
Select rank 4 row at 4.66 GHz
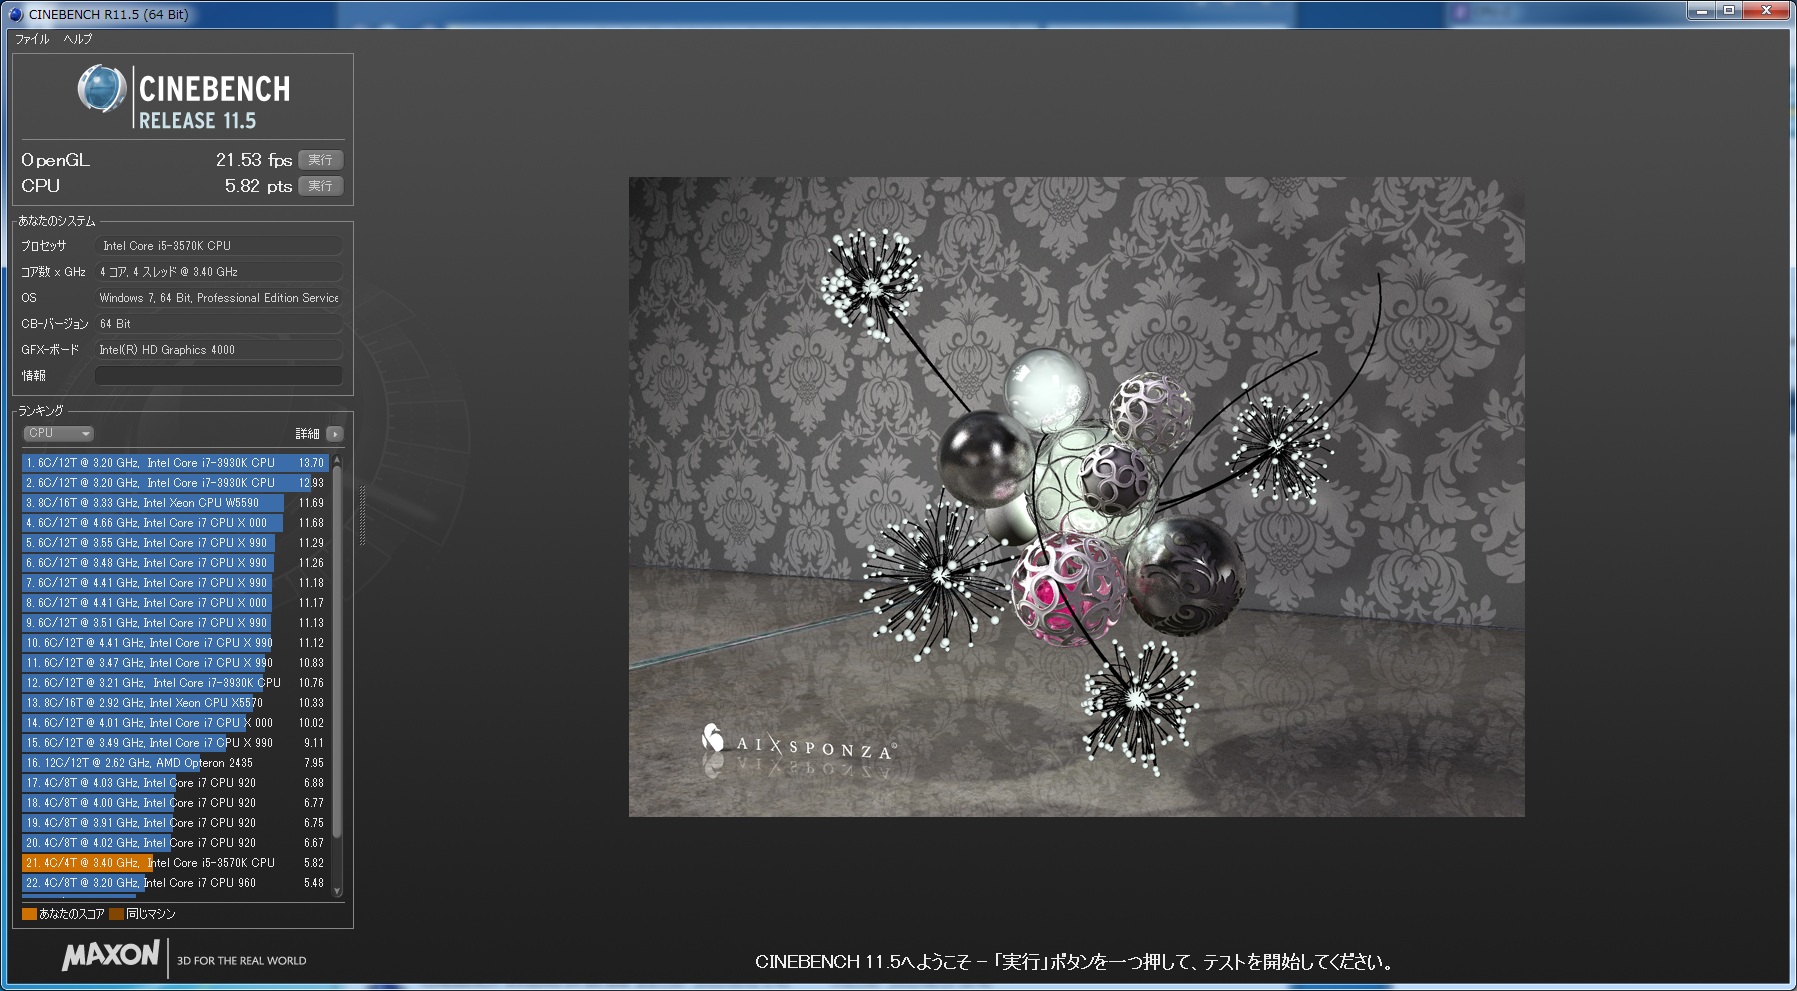click(x=176, y=523)
